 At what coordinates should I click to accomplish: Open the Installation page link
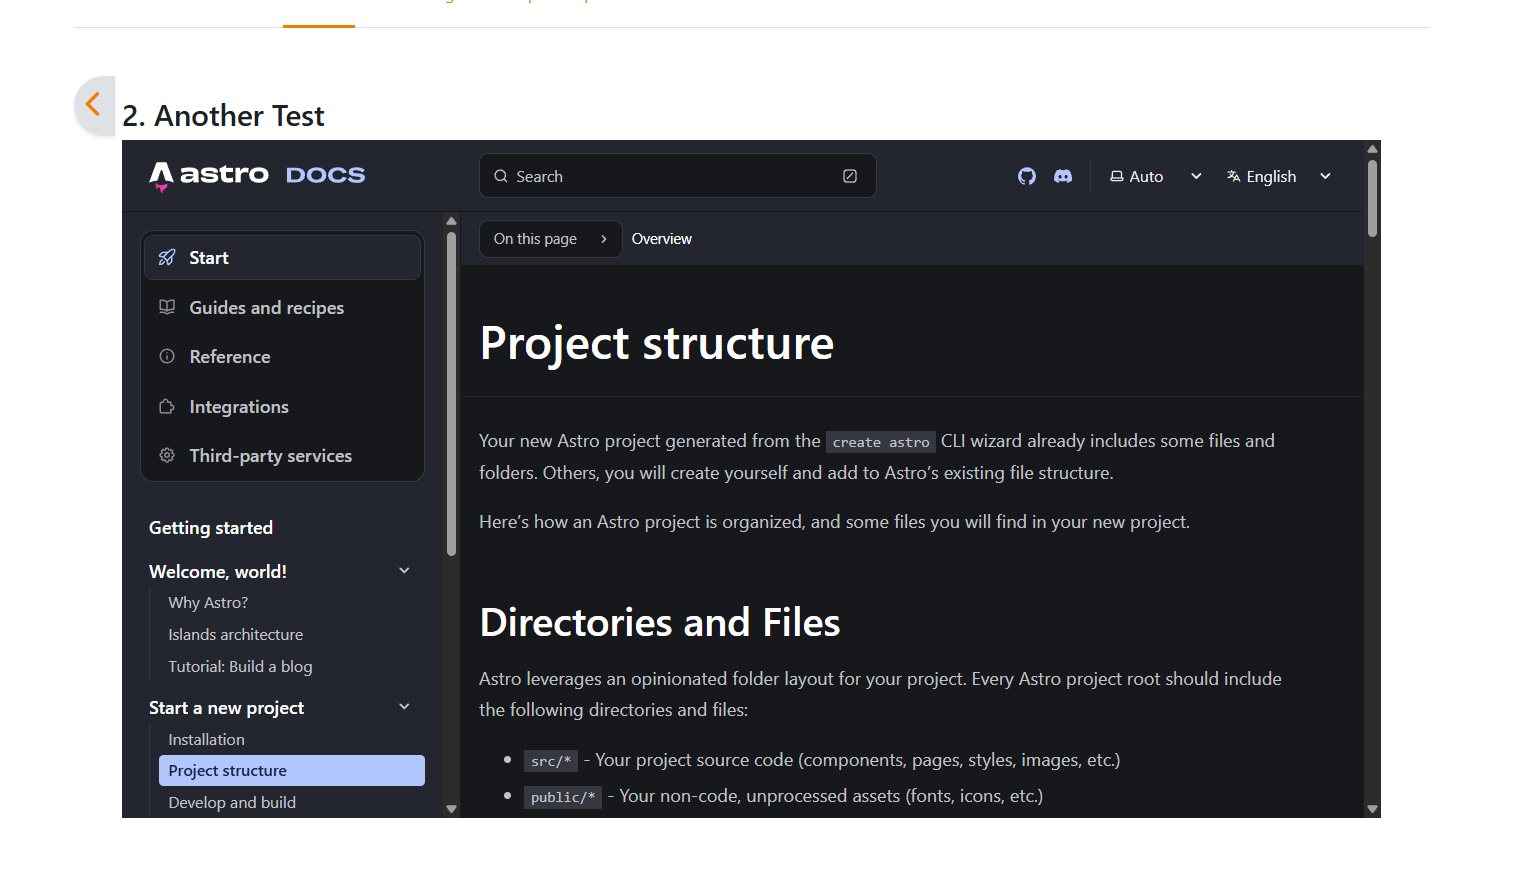206,739
